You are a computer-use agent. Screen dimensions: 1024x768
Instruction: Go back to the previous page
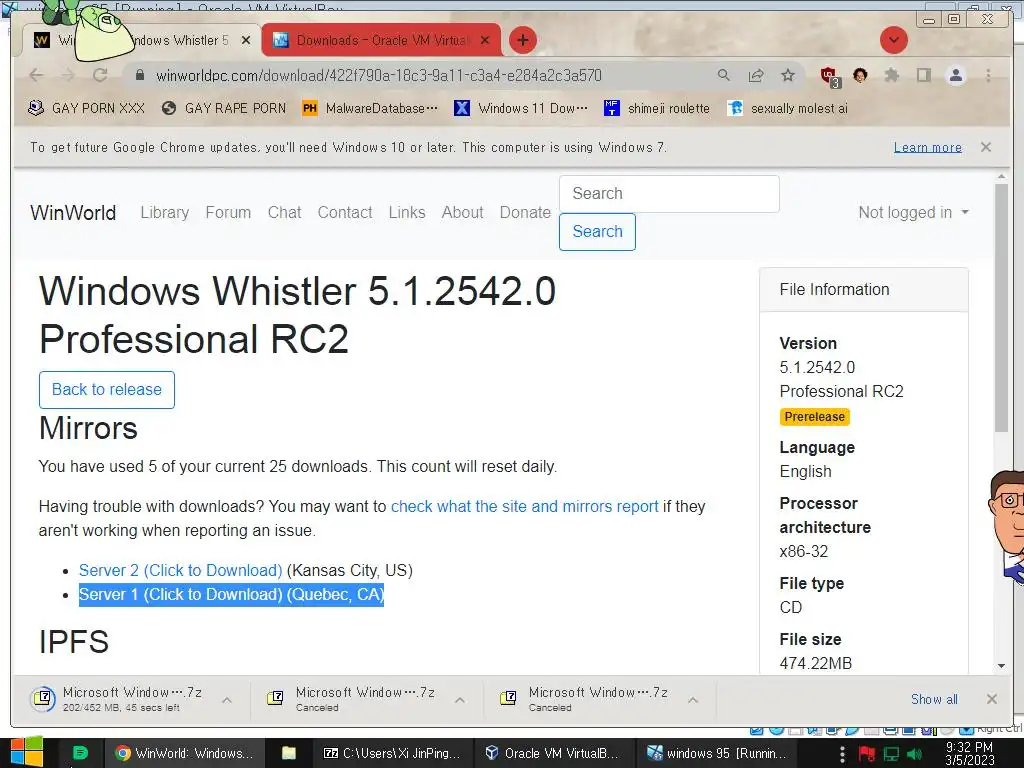(x=37, y=75)
